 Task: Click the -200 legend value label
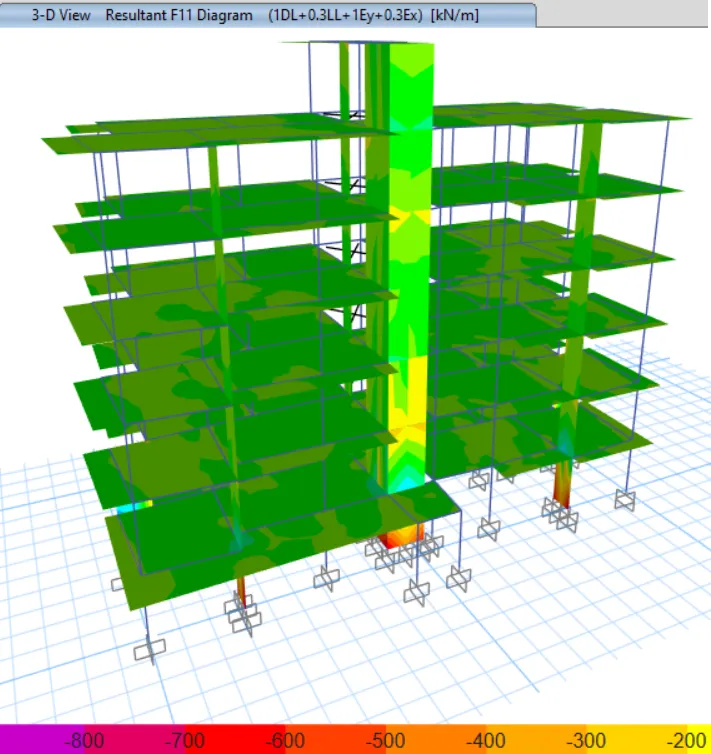686,741
